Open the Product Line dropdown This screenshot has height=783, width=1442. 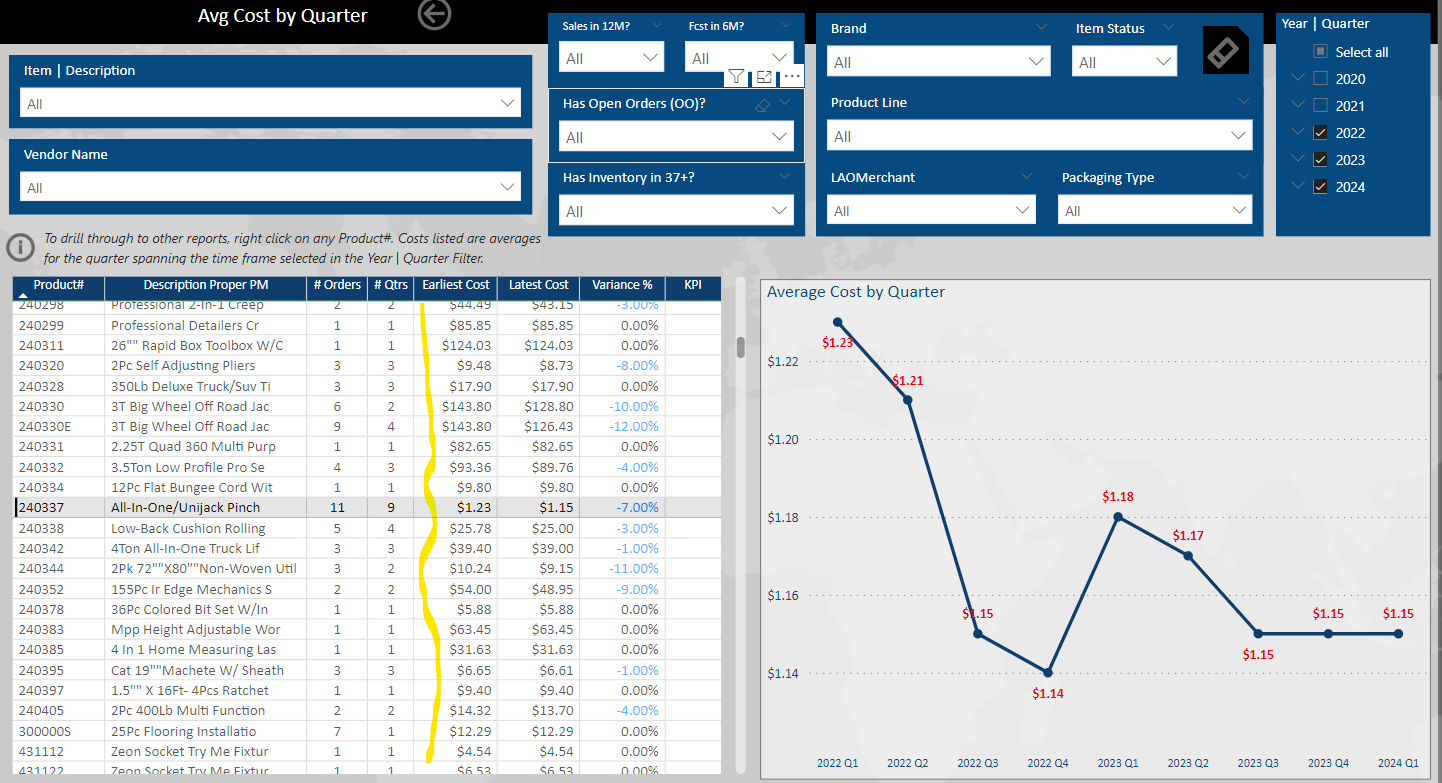pyautogui.click(x=1039, y=135)
